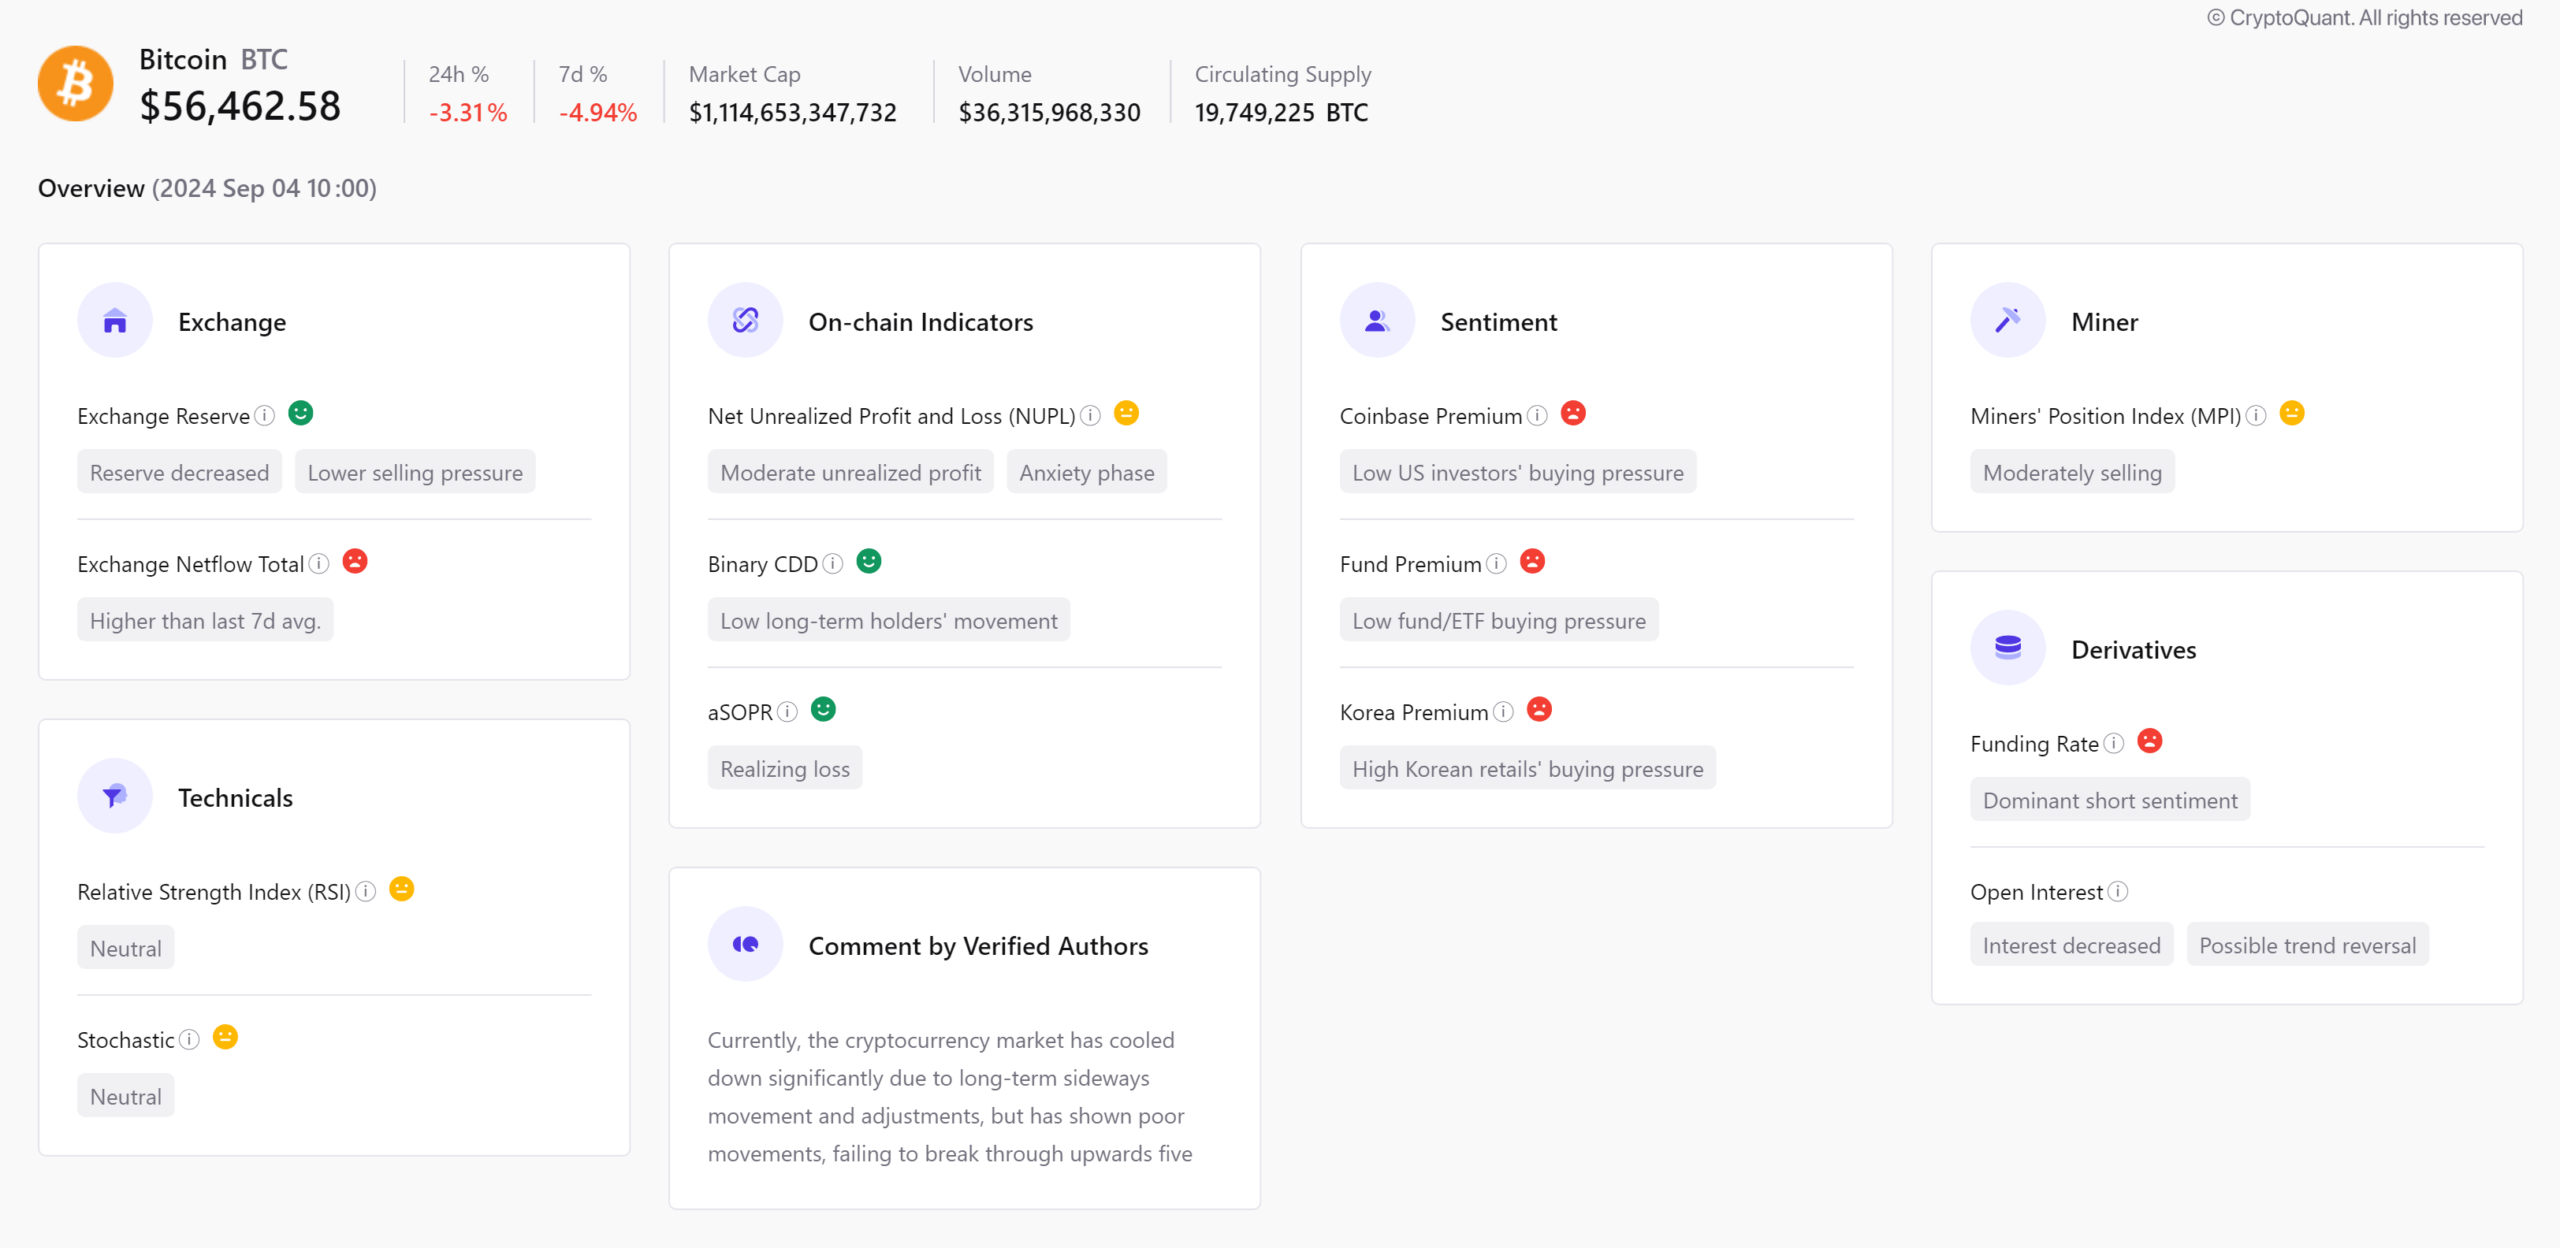Click the Sentiment person icon
2560x1248 pixels.
click(1377, 320)
